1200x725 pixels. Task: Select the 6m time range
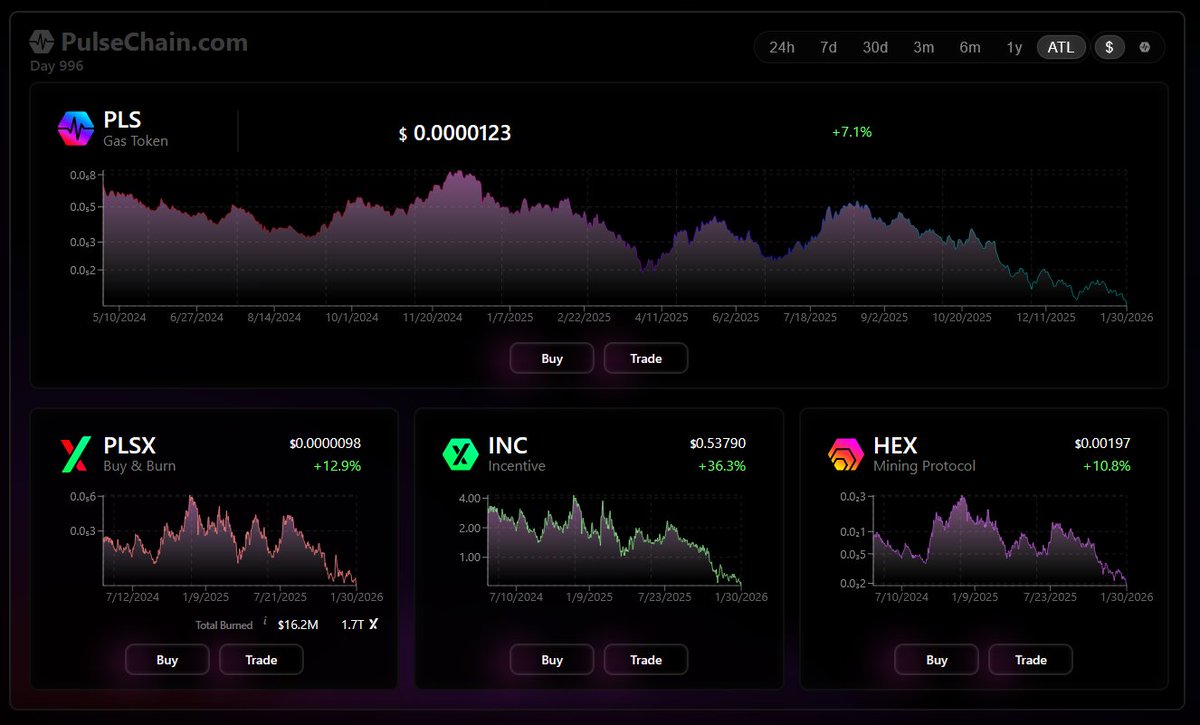970,47
